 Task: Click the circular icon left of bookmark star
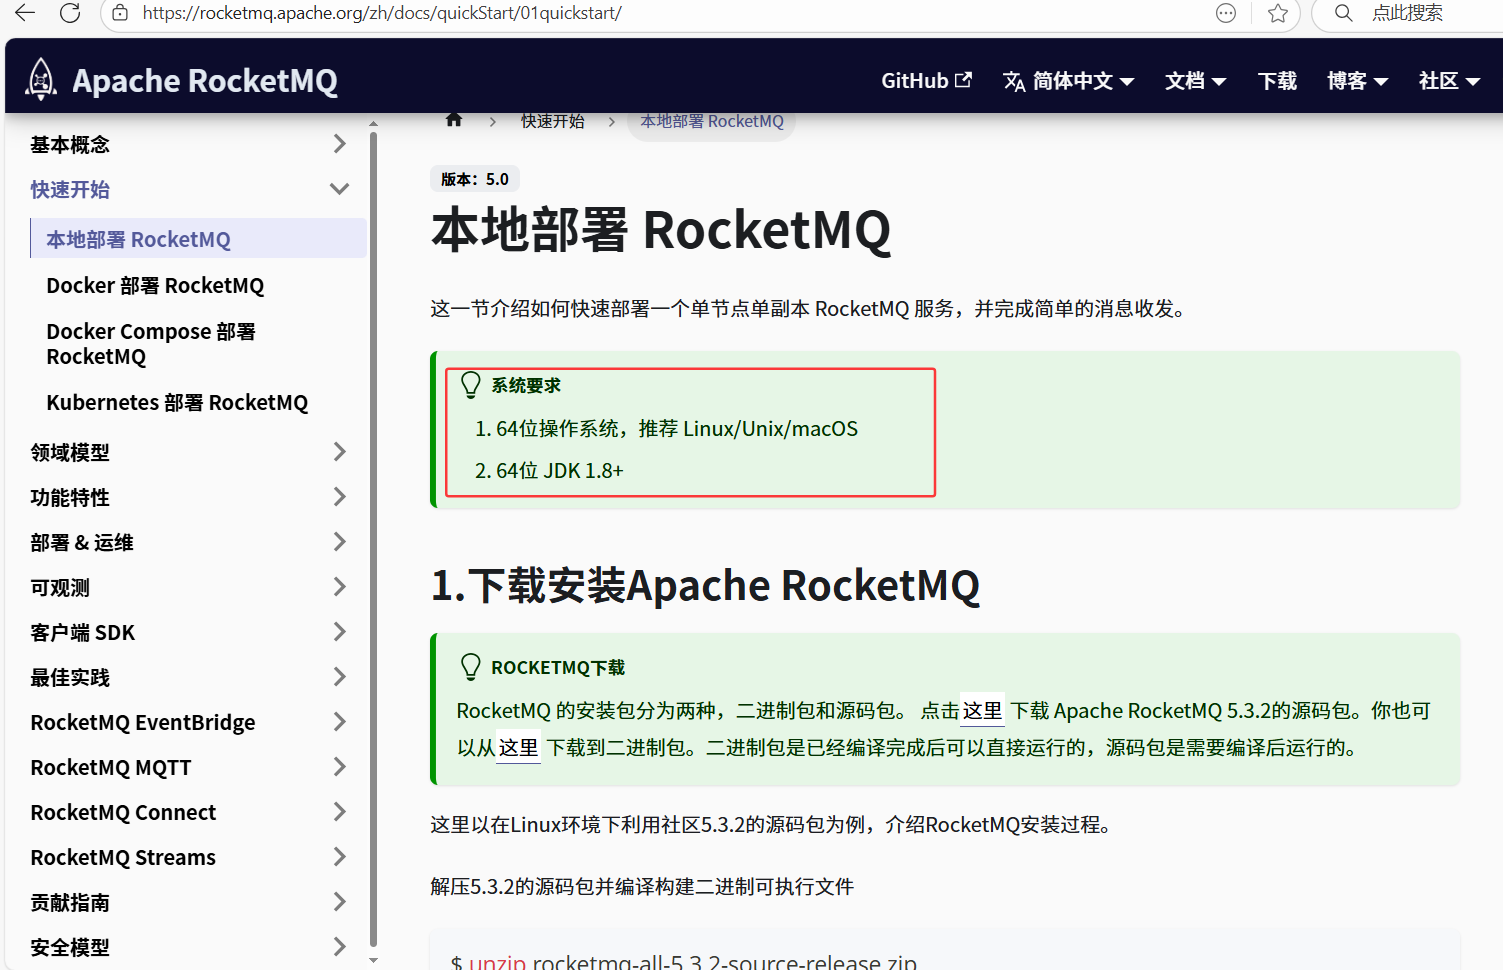[1226, 13]
